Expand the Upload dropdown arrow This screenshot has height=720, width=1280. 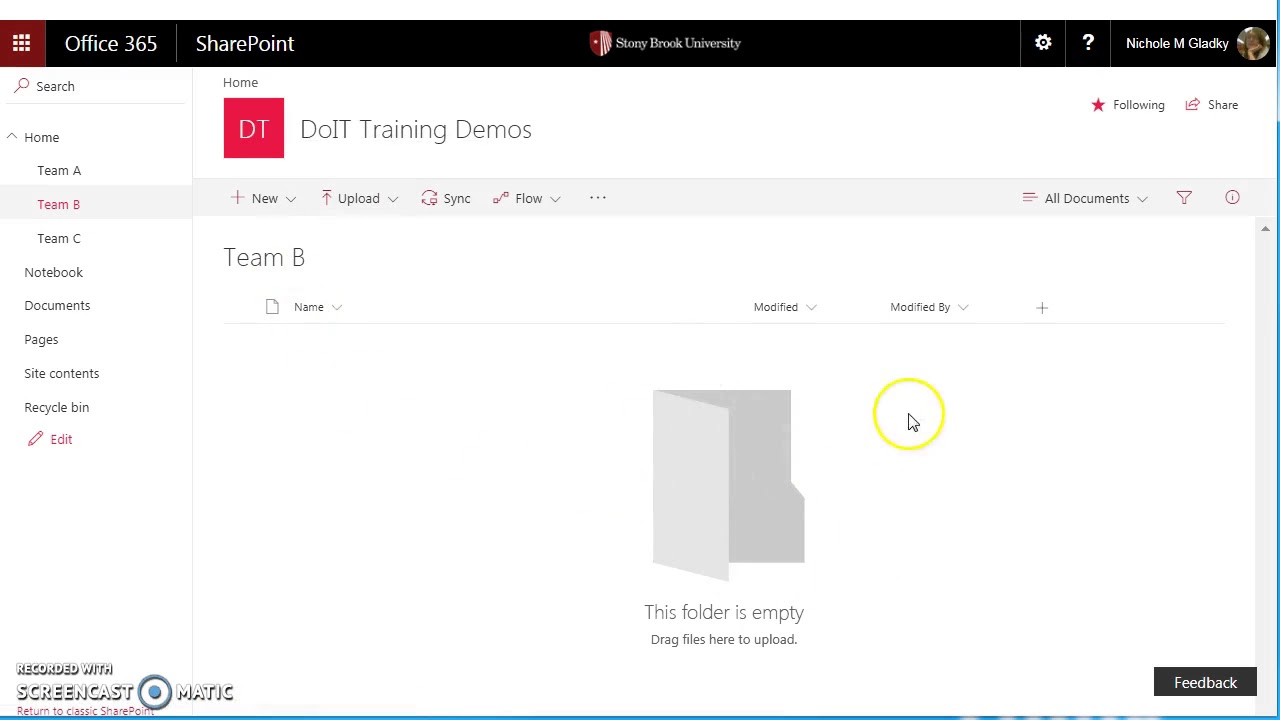(393, 199)
